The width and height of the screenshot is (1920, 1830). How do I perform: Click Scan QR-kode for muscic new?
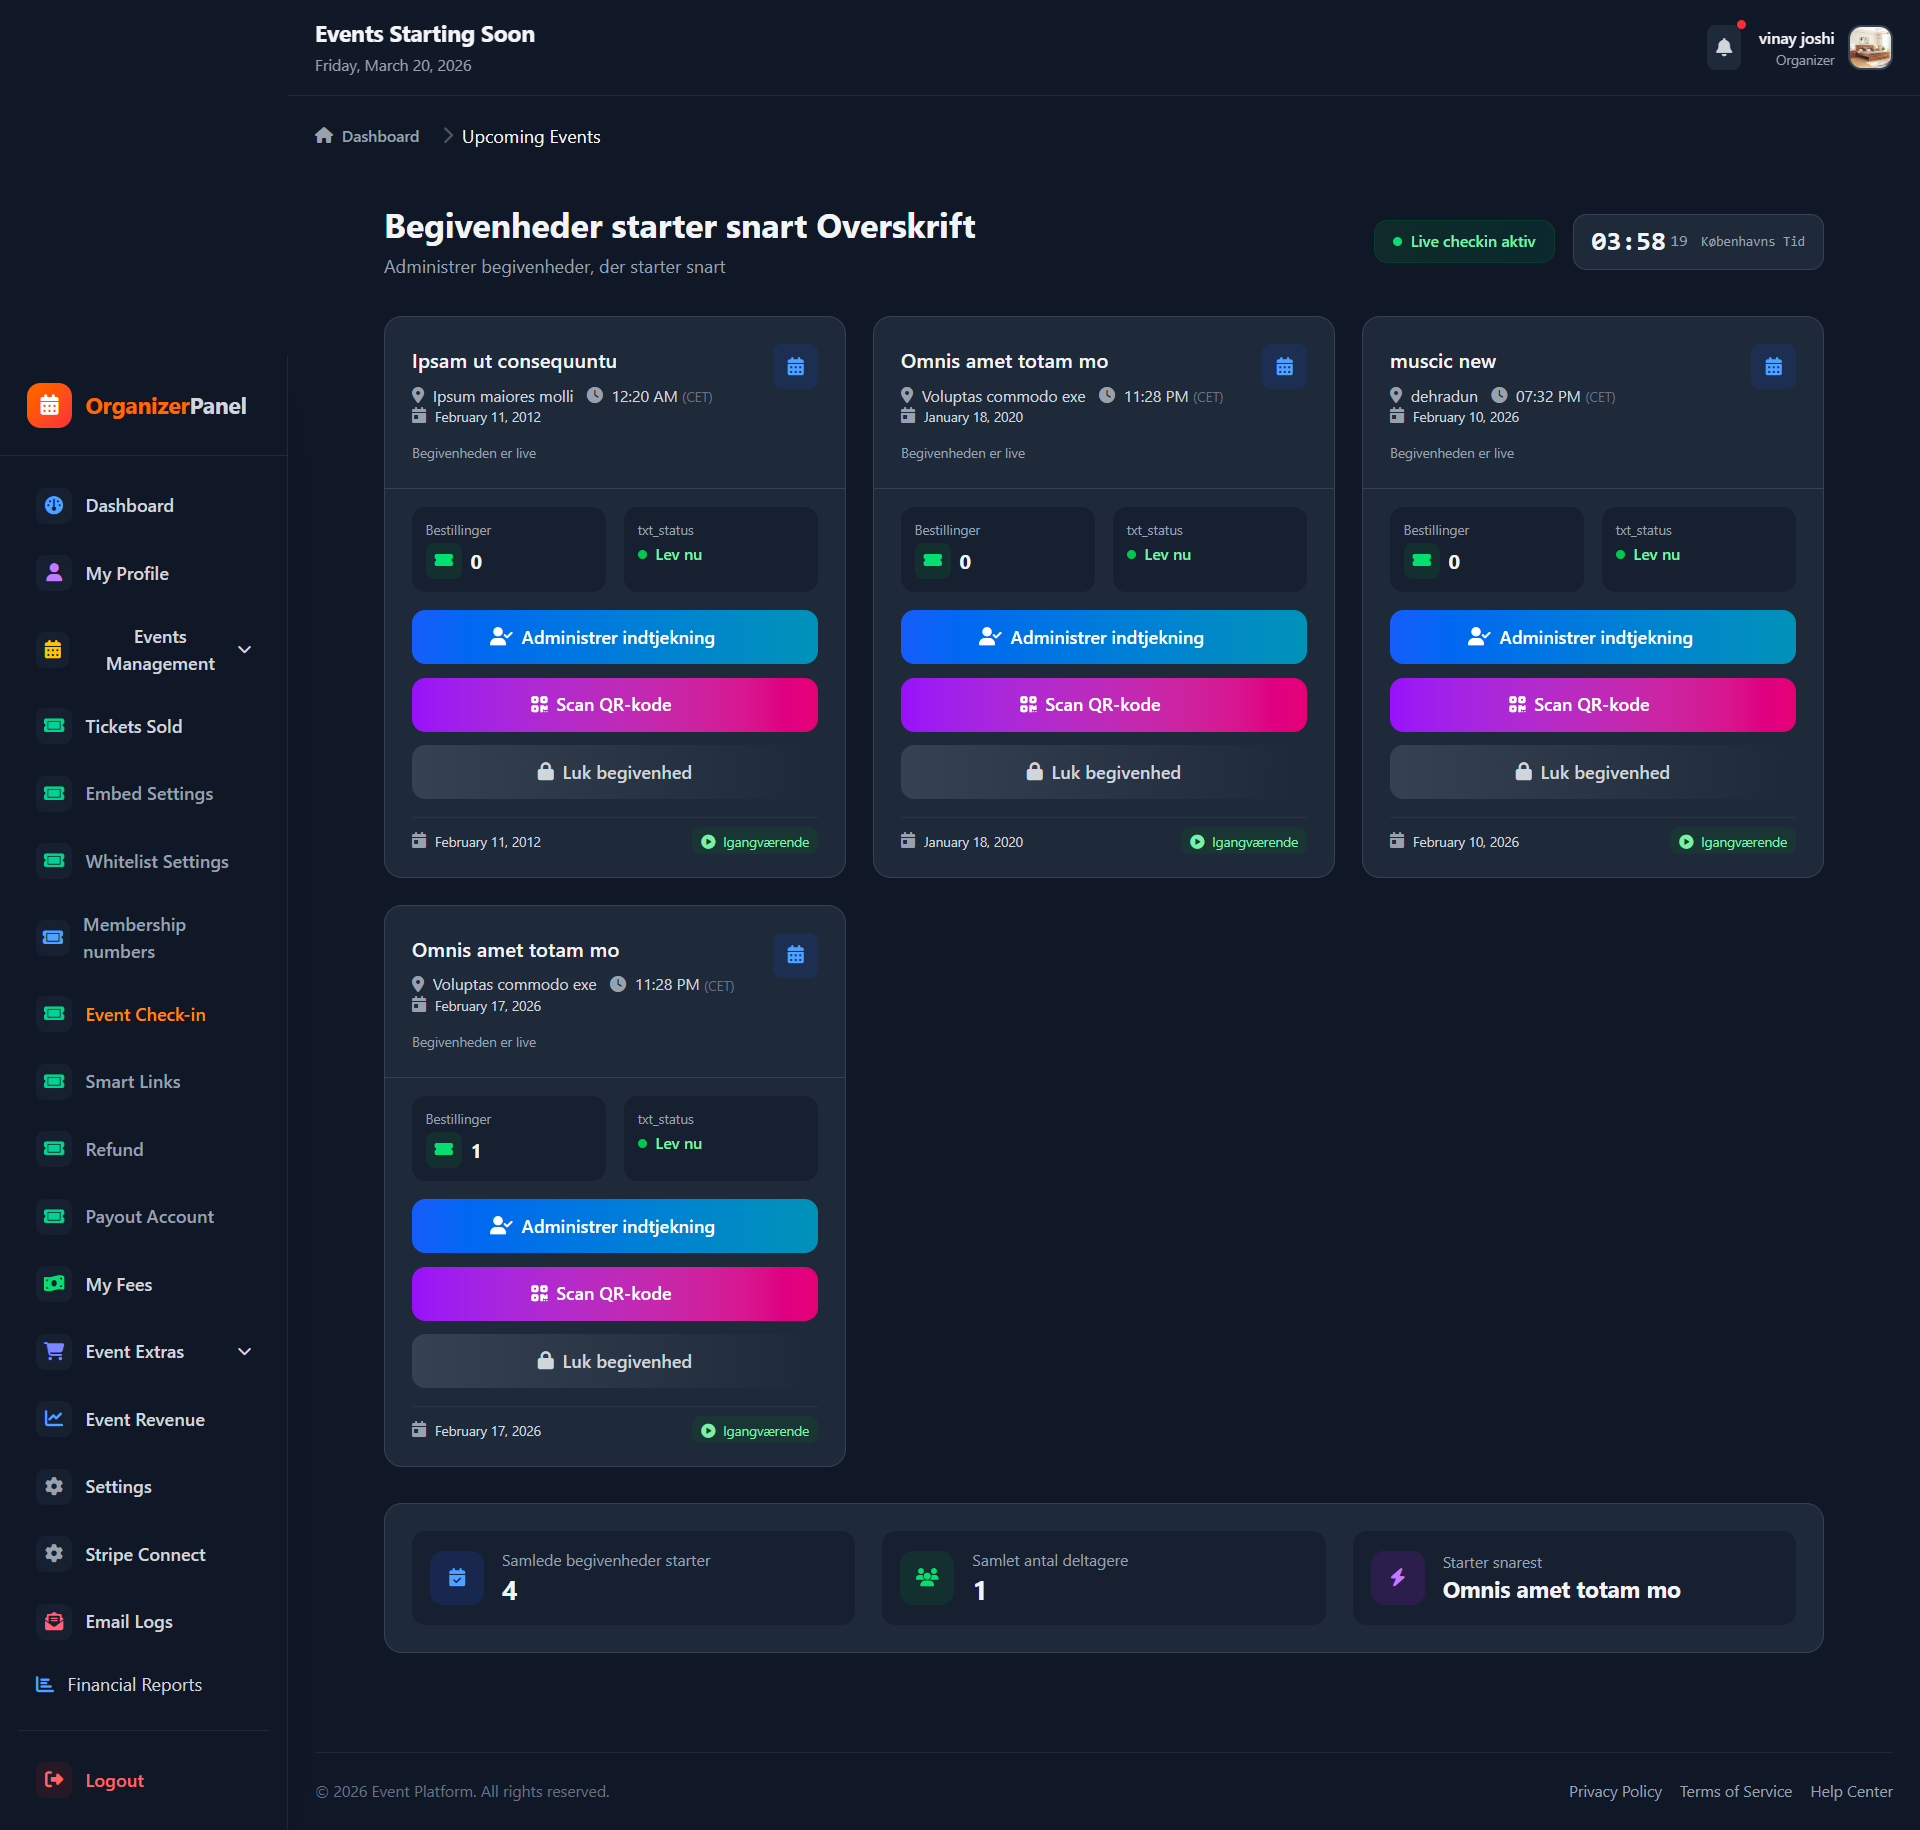click(x=1593, y=705)
